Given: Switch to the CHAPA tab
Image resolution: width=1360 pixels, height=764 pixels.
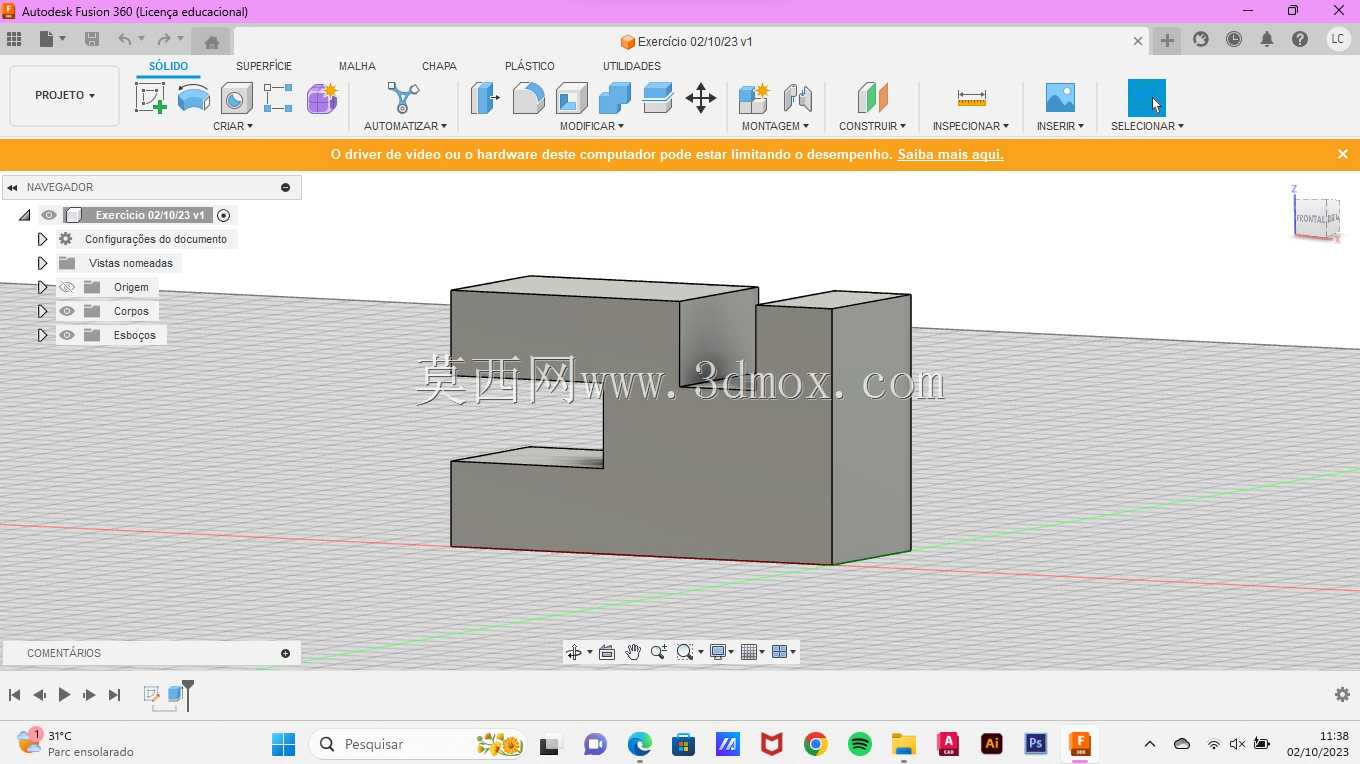Looking at the screenshot, I should click(x=439, y=66).
